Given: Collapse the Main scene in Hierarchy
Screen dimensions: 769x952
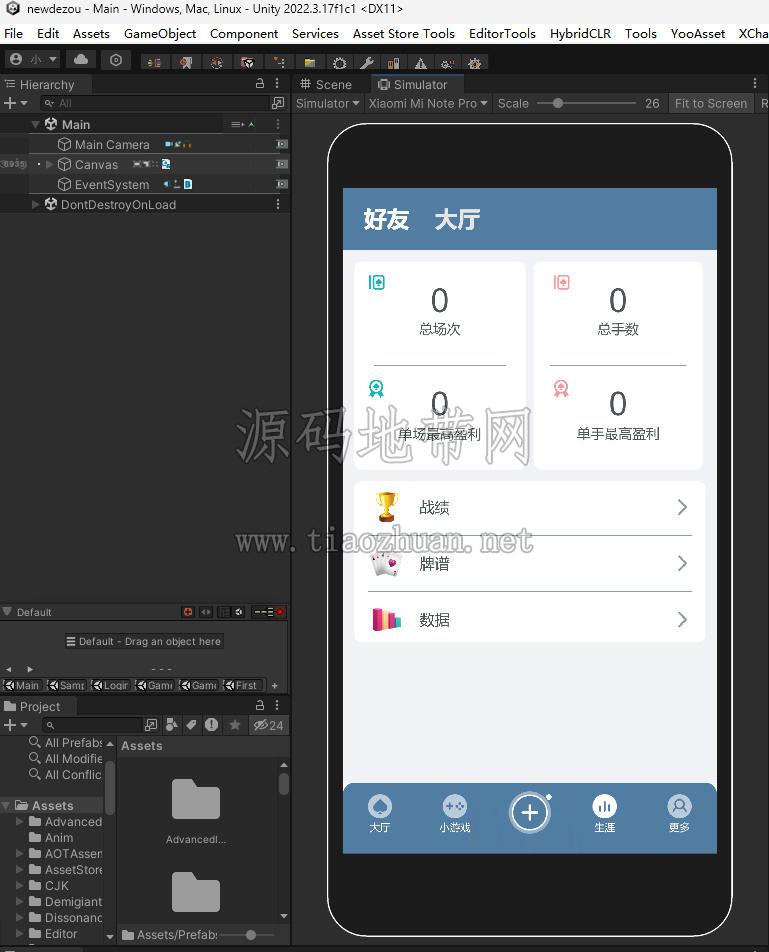Looking at the screenshot, I should point(35,124).
